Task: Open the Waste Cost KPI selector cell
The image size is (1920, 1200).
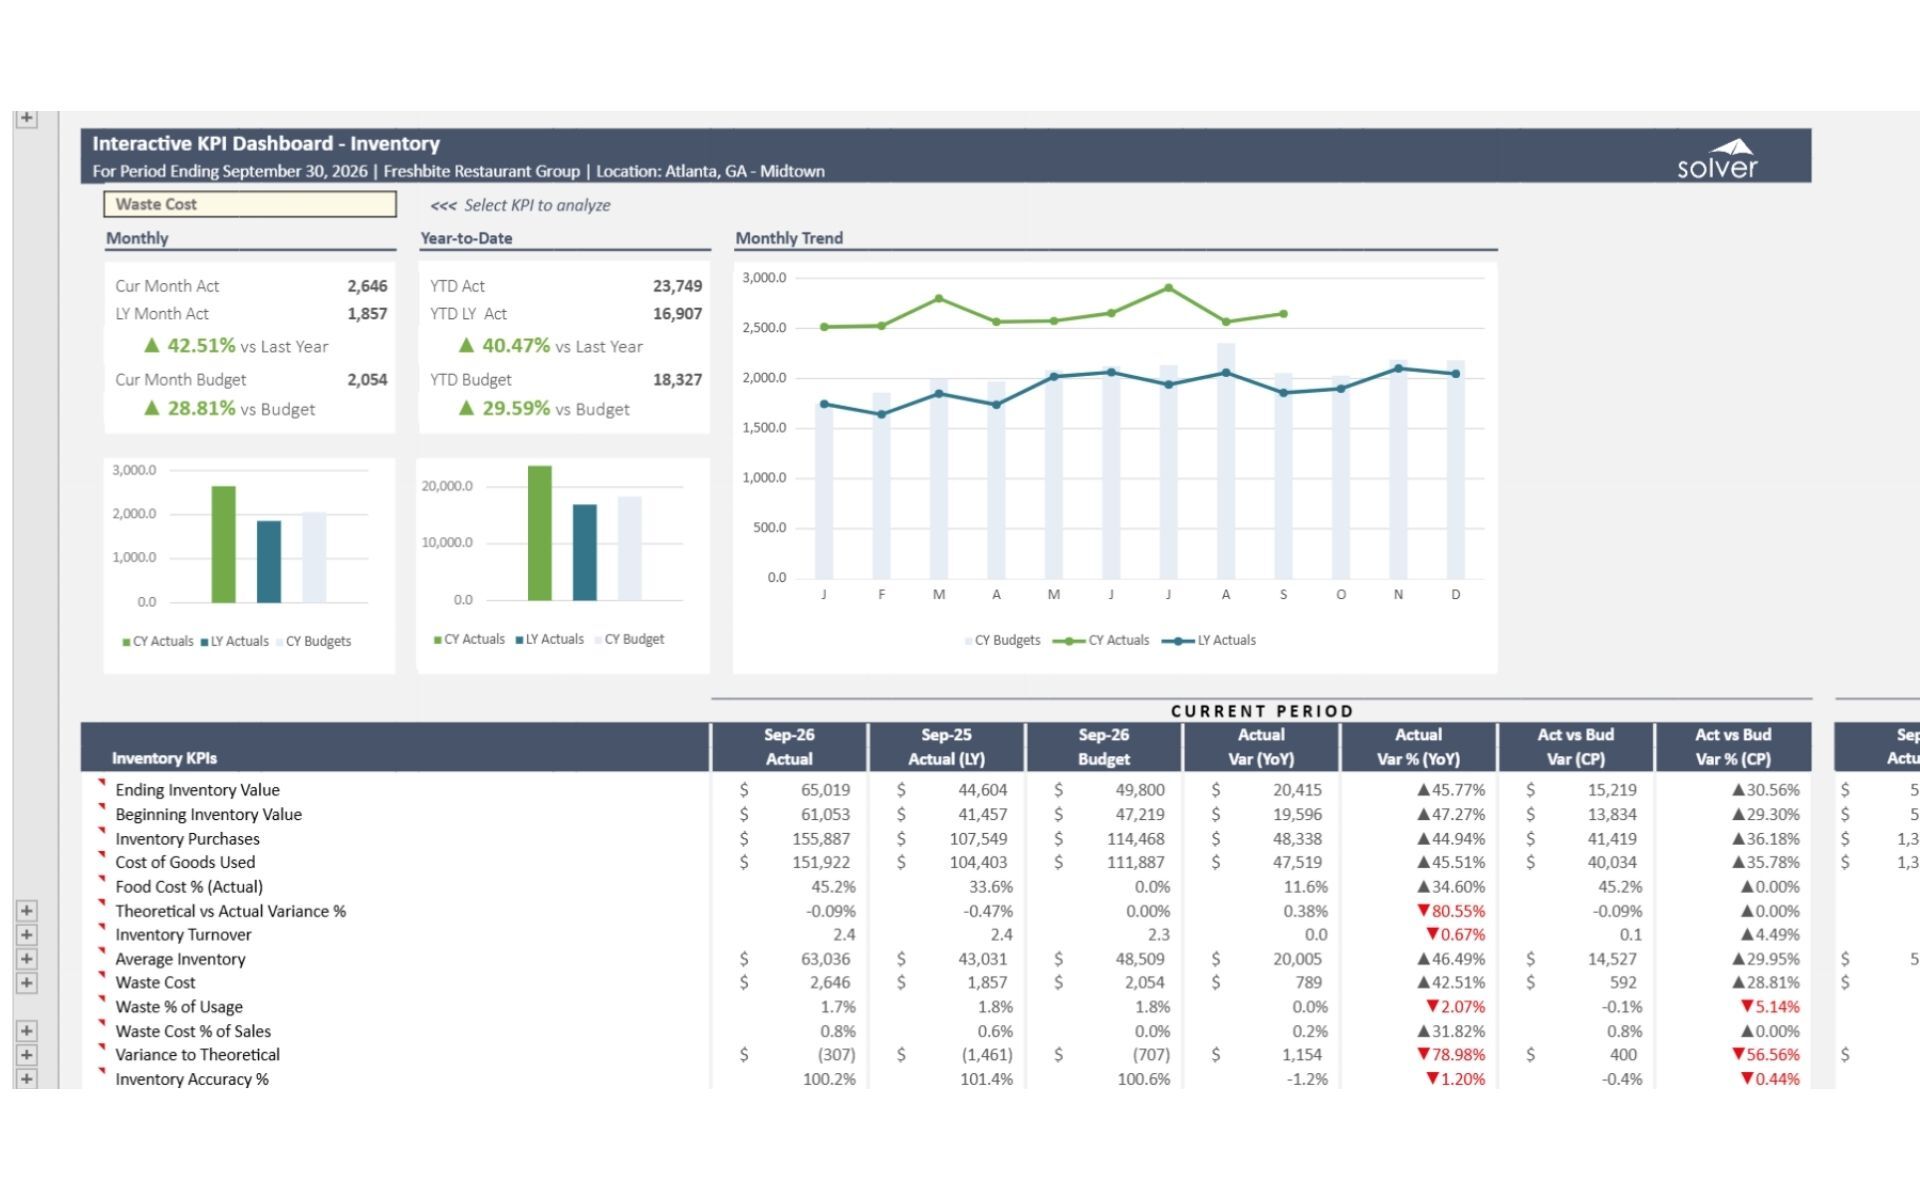Action: pos(250,204)
